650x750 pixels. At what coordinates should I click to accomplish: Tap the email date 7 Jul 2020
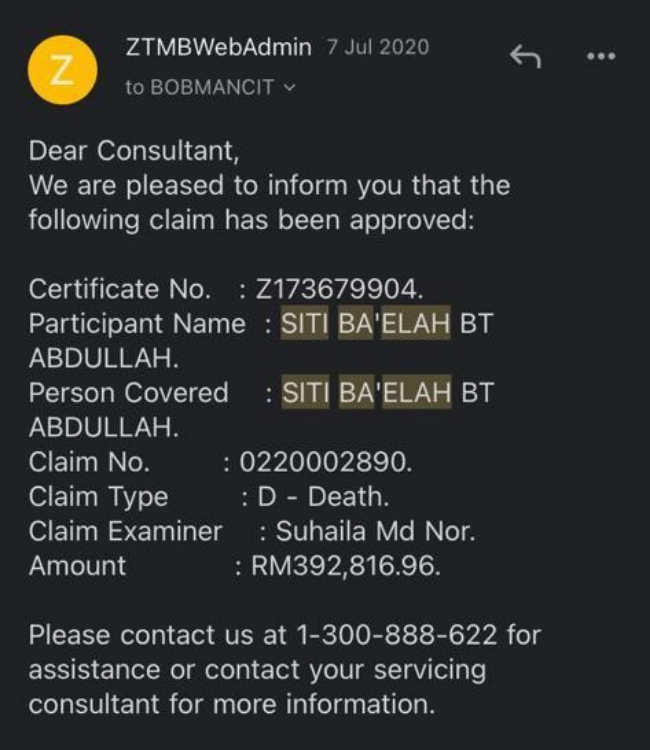[378, 47]
